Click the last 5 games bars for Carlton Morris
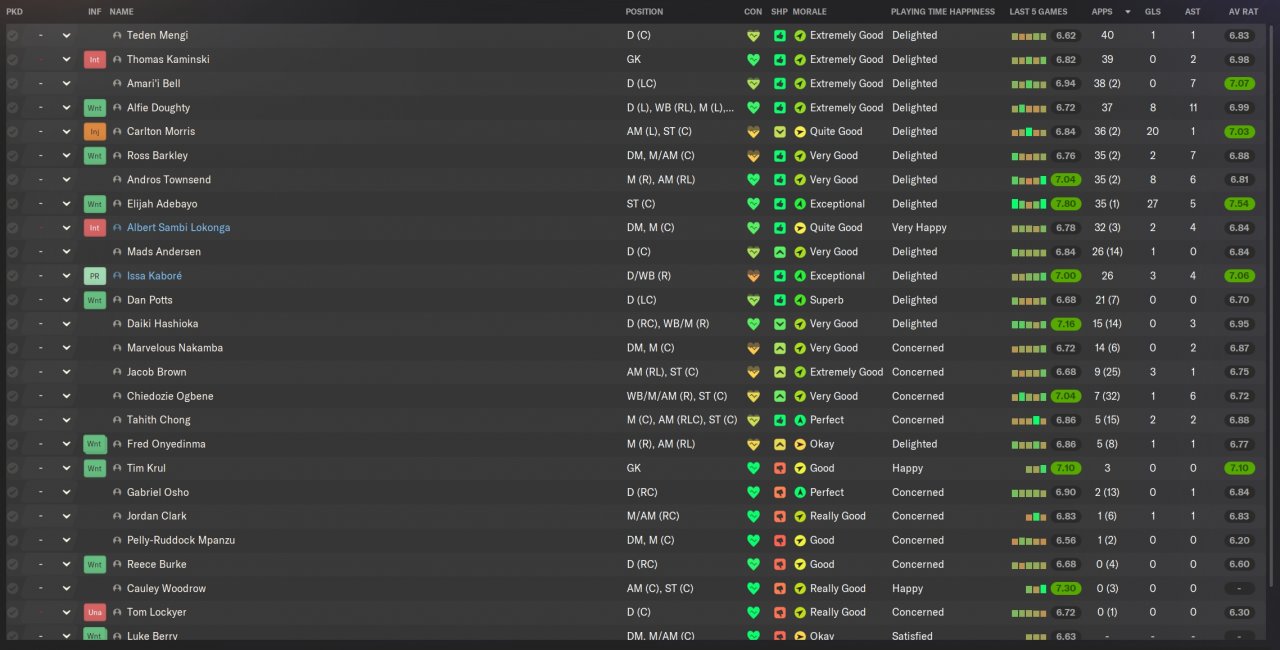Screen dimensions: 1280x650 pos(1029,132)
